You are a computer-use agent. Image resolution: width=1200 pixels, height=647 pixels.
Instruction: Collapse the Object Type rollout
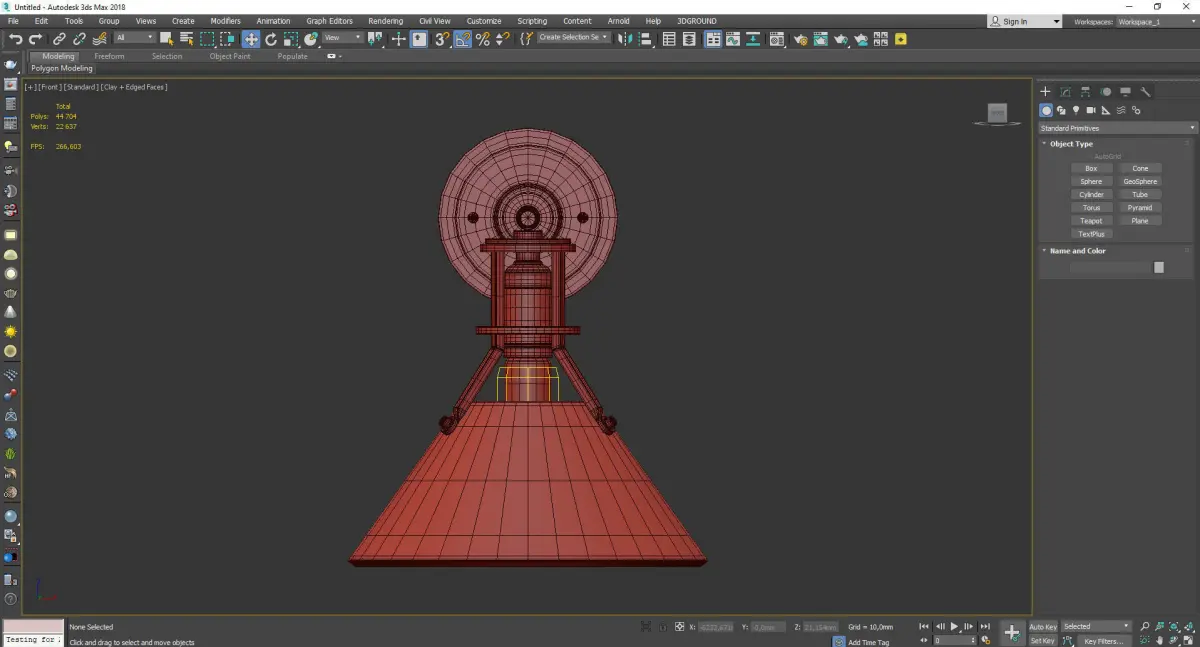click(1071, 144)
